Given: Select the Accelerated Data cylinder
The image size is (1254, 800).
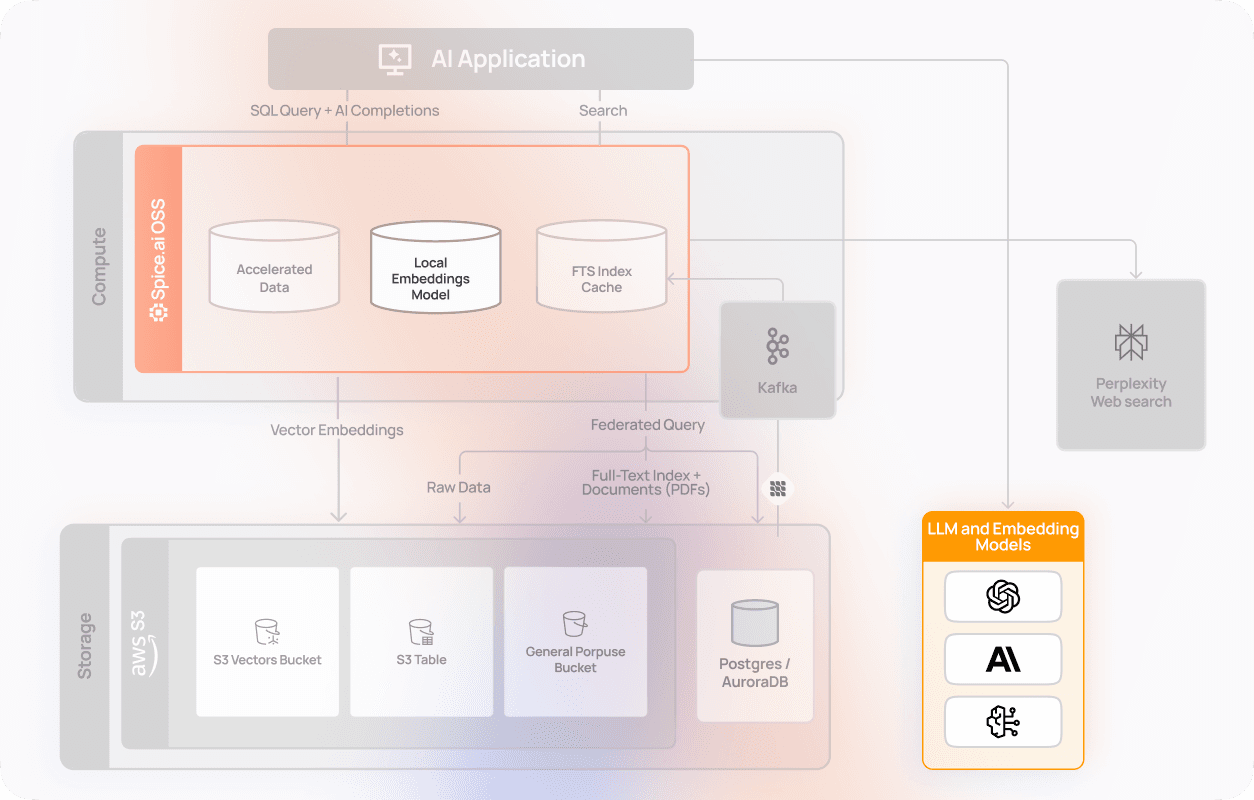Looking at the screenshot, I should pos(274,266).
